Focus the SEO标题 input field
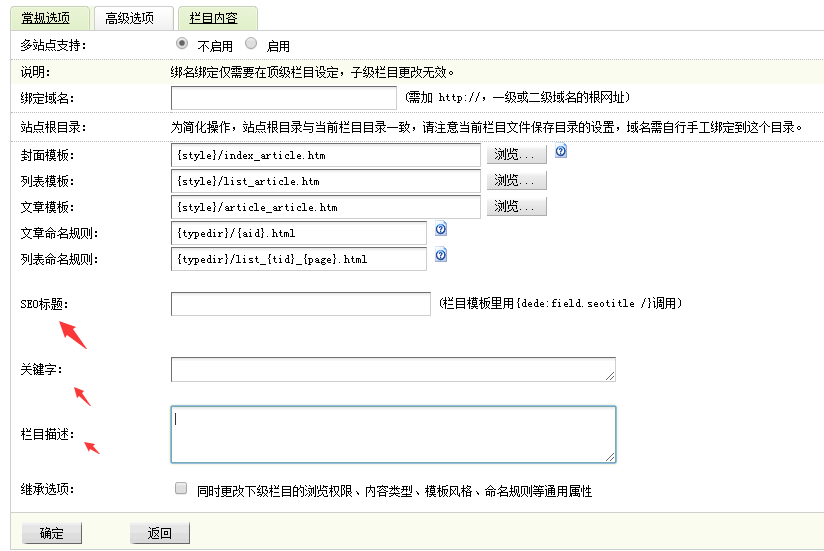Image resolution: width=824 pixels, height=551 pixels. click(301, 304)
